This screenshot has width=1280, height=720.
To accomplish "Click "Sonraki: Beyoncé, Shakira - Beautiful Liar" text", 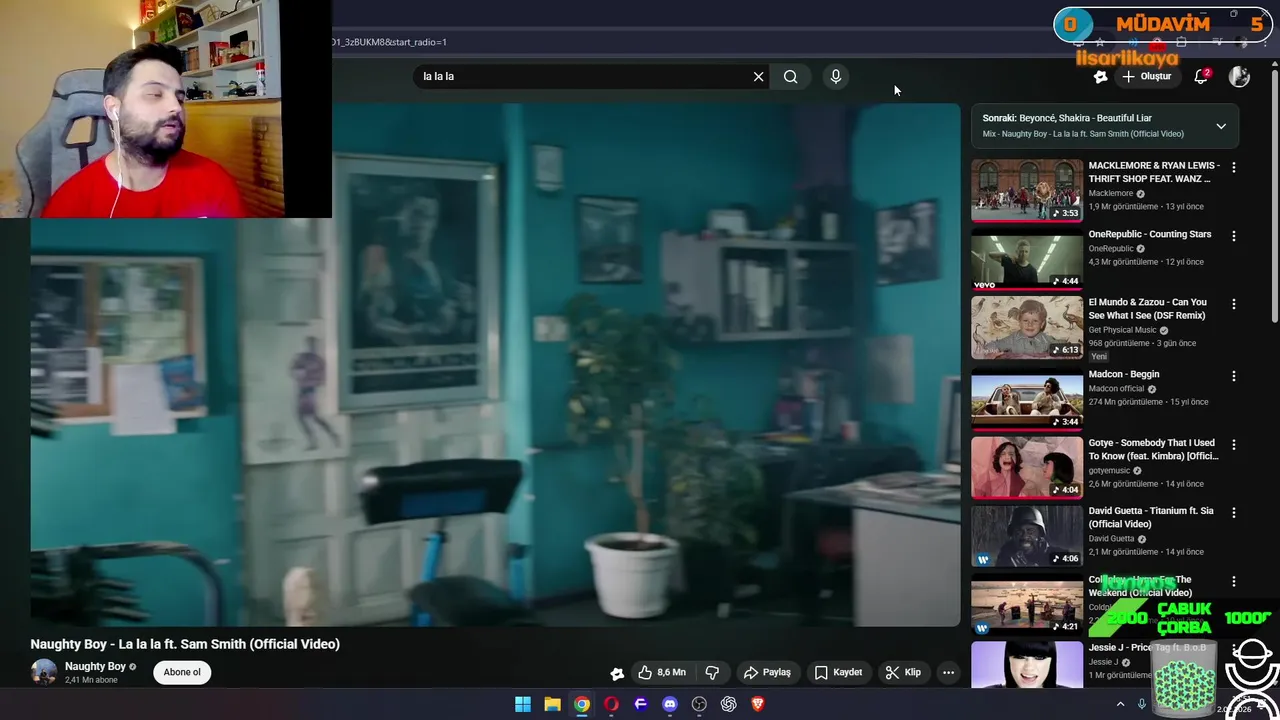I will click(x=1067, y=118).
